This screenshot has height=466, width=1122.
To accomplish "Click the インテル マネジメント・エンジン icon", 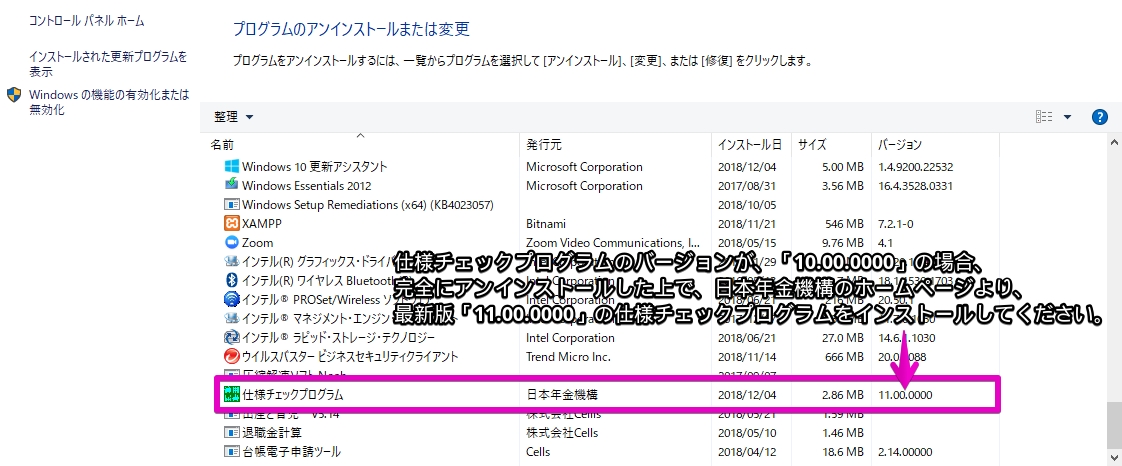I will tap(231, 318).
